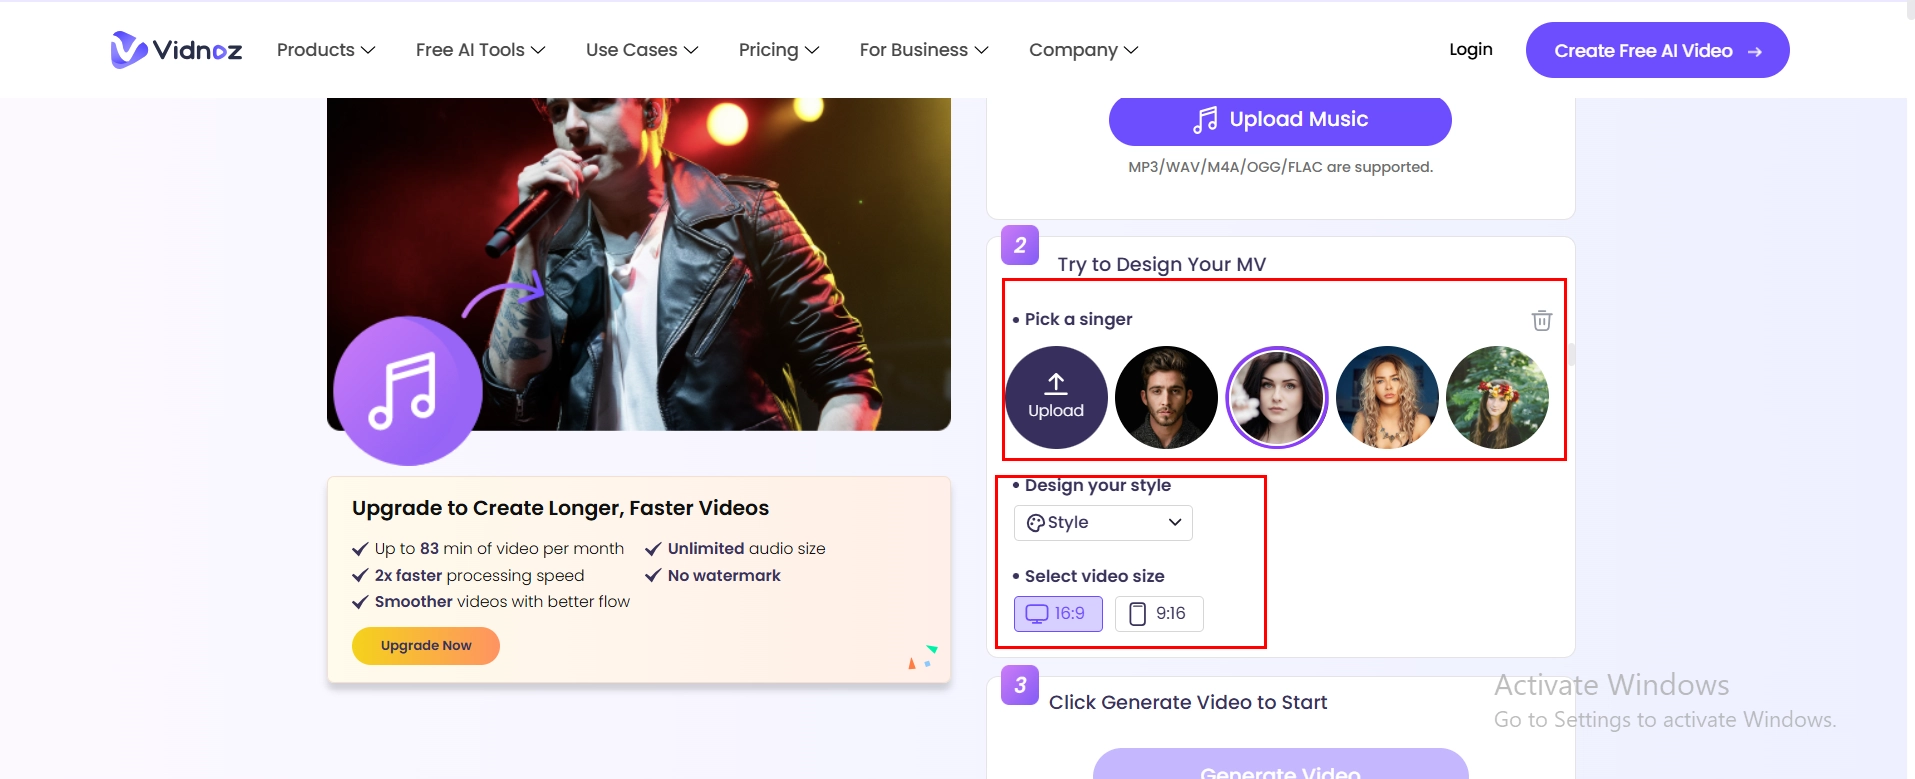Click the trash icon beside Pick a singer
This screenshot has width=1915, height=779.
(1542, 320)
